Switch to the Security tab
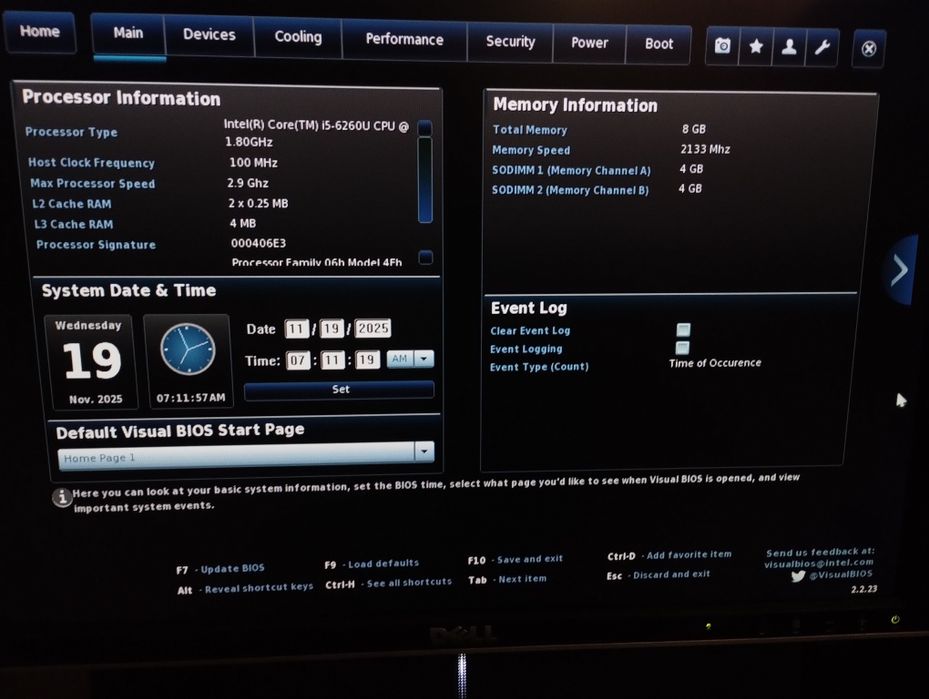 coord(510,41)
